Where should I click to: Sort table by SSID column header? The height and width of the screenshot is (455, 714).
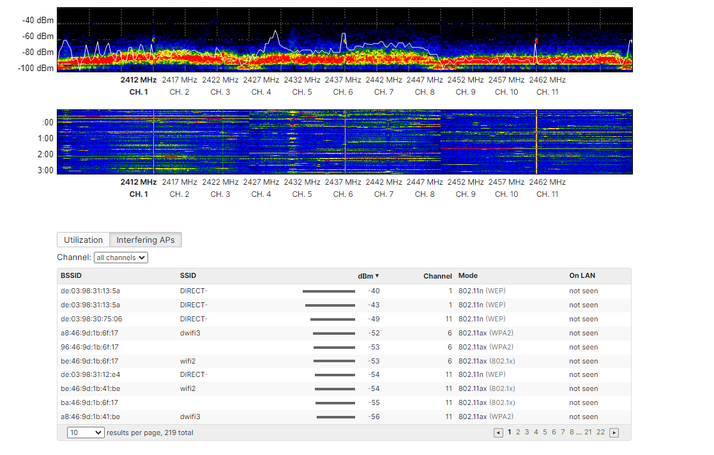point(189,275)
